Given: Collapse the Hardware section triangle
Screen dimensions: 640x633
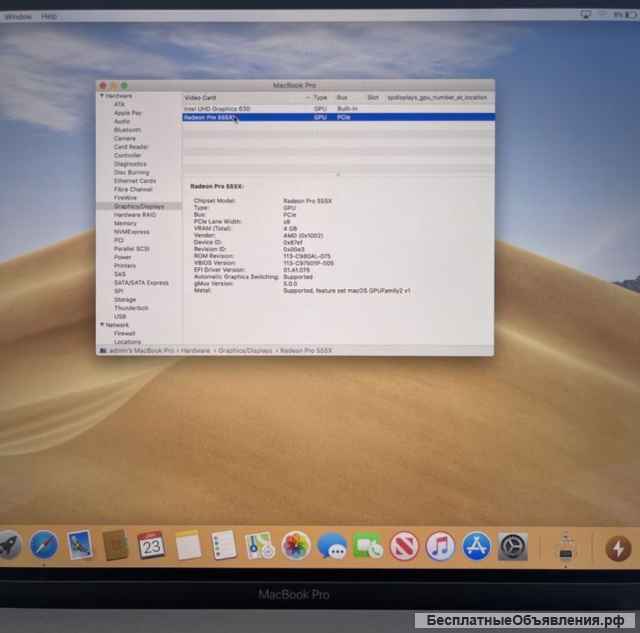Looking at the screenshot, I should 102,96.
